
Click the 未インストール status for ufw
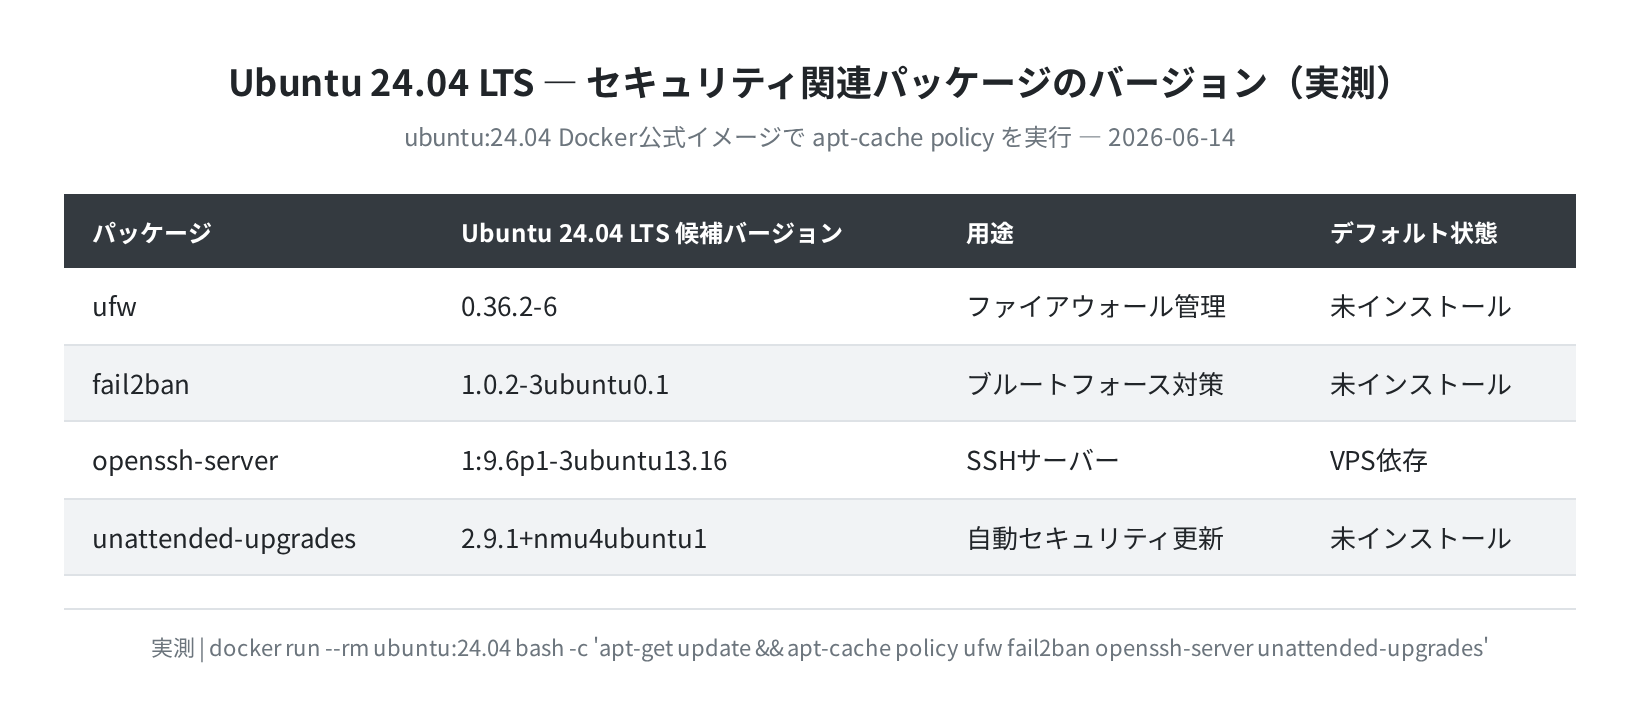pos(1420,306)
